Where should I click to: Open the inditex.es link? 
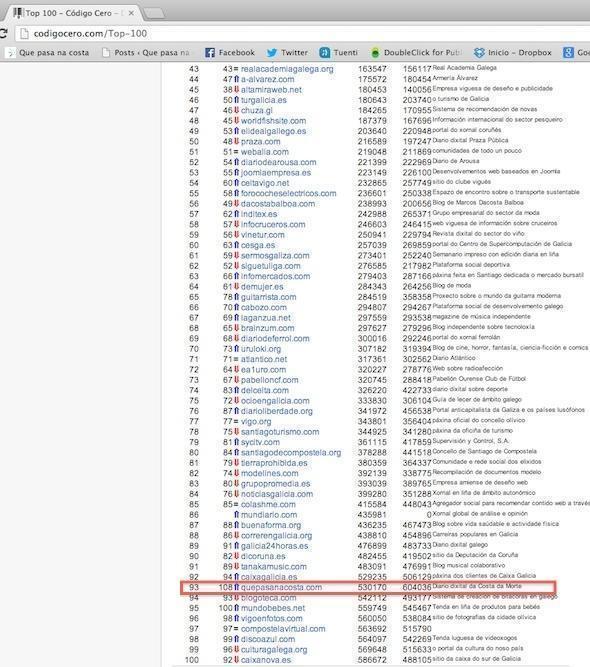click(x=259, y=214)
